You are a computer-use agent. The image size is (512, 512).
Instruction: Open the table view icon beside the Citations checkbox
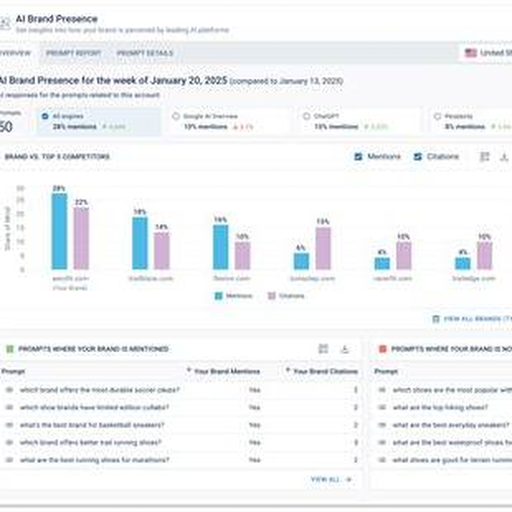coord(484,157)
